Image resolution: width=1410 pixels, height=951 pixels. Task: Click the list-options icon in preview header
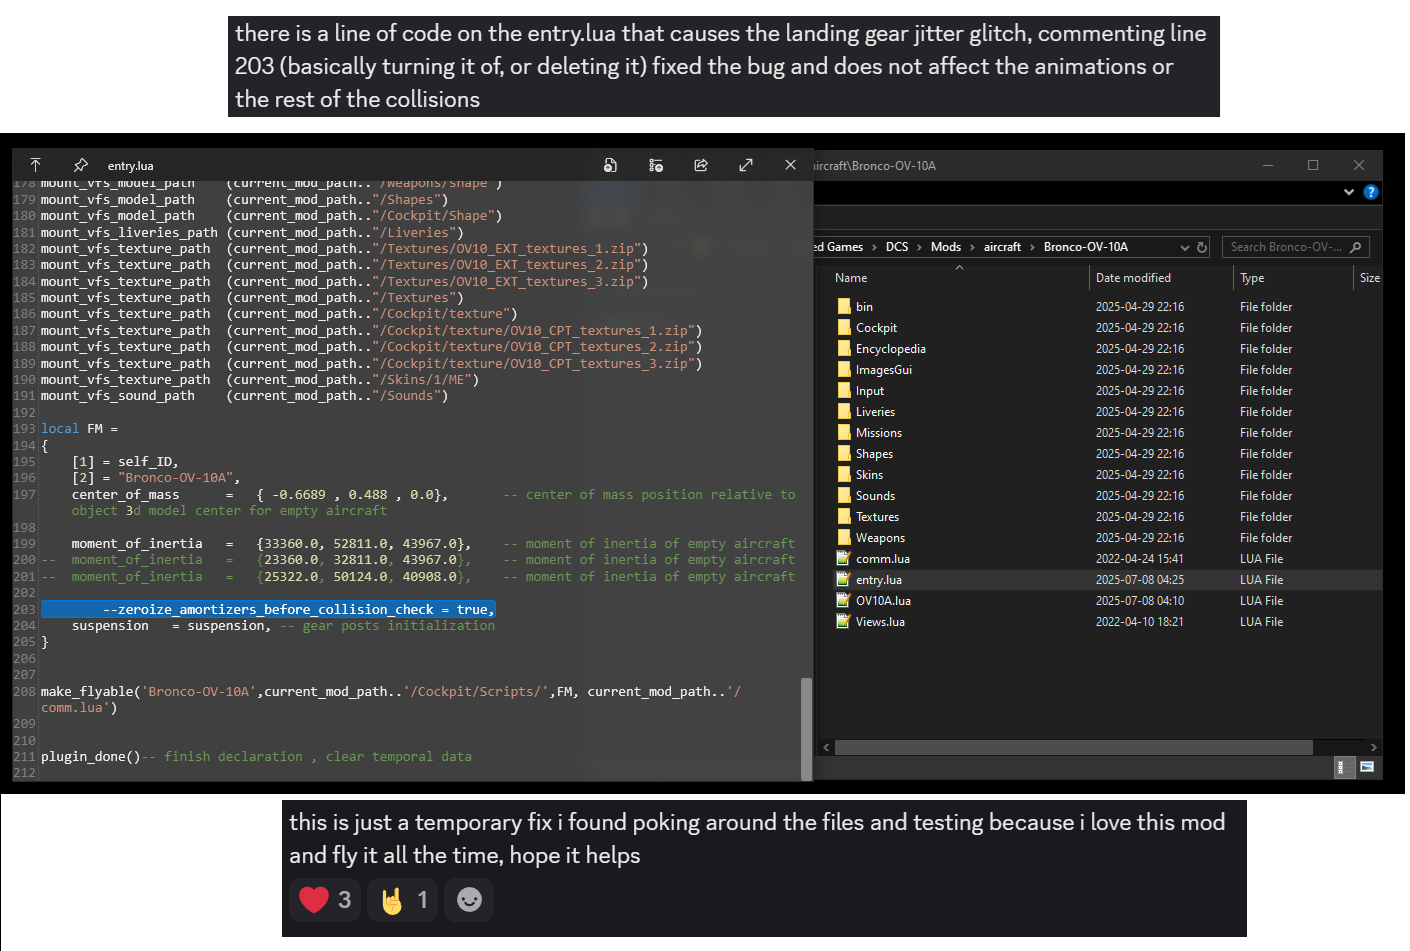click(x=656, y=165)
